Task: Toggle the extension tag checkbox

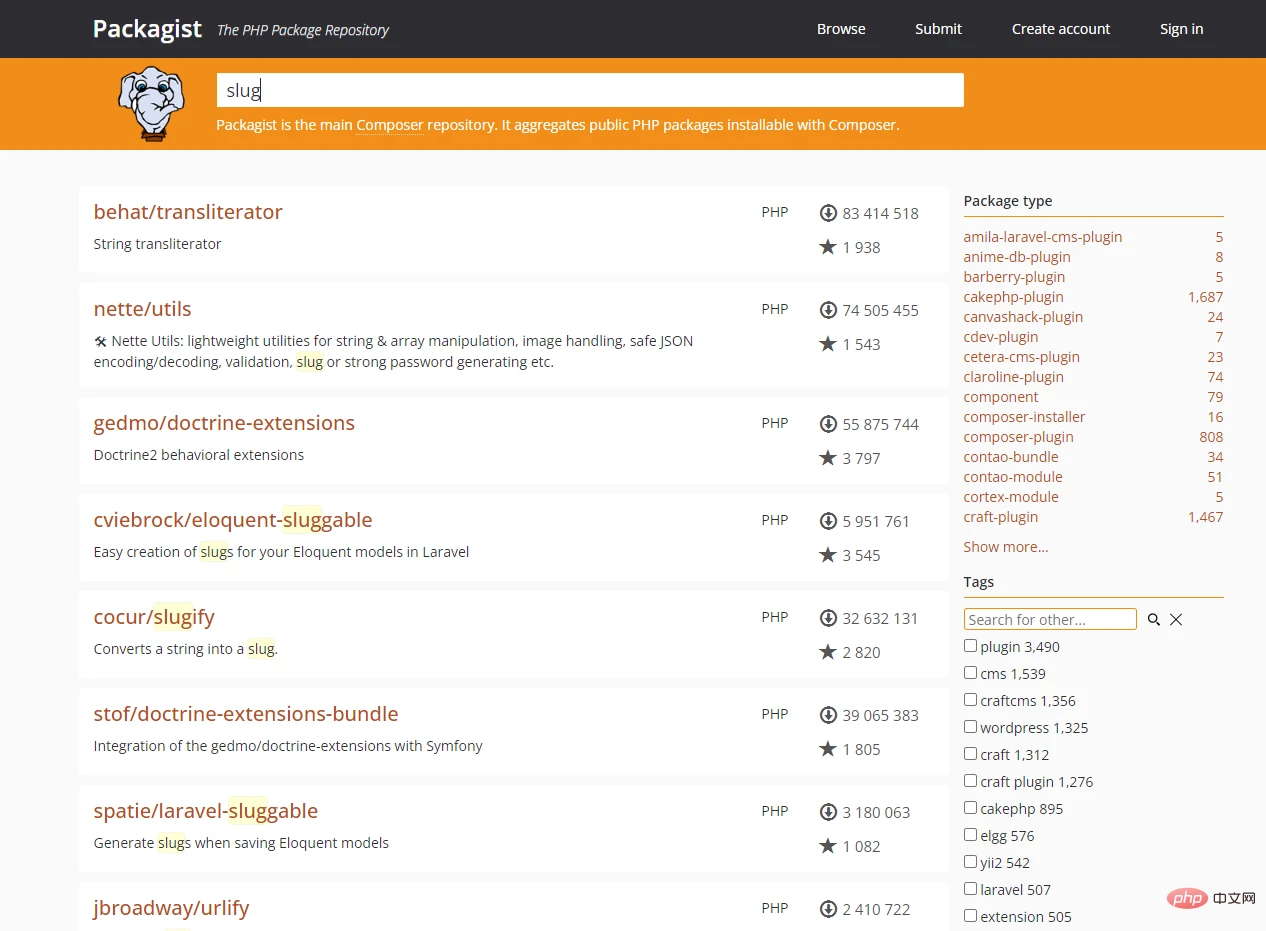Action: [970, 916]
